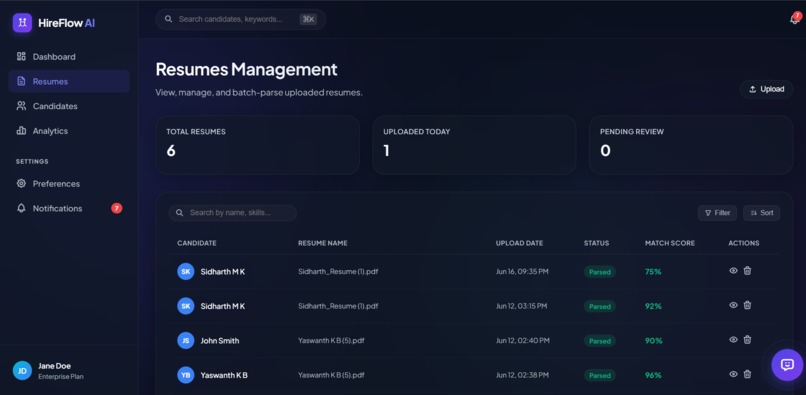Open Sidharth_Resume (1).pdf uploaded Jun 12
This screenshot has width=806, height=395.
(338, 306)
